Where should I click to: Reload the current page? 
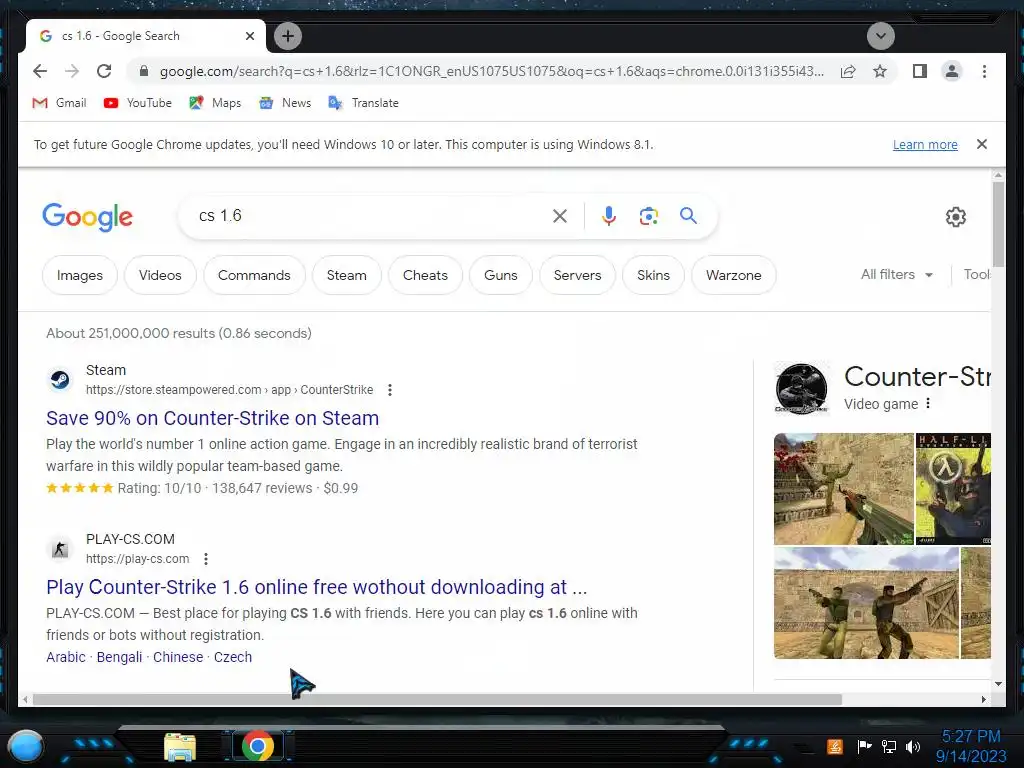tap(104, 71)
